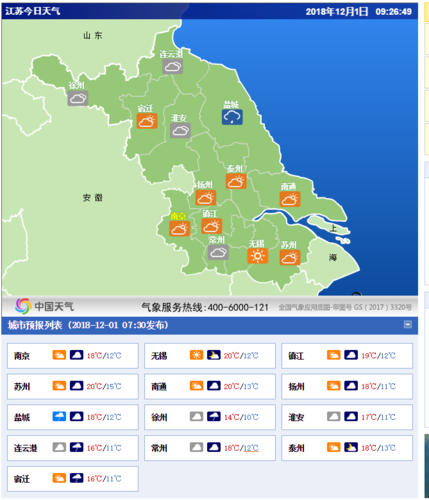Click the Xuzhou cloudy icon on map
Screen dimensions: 429x500
pos(78,98)
